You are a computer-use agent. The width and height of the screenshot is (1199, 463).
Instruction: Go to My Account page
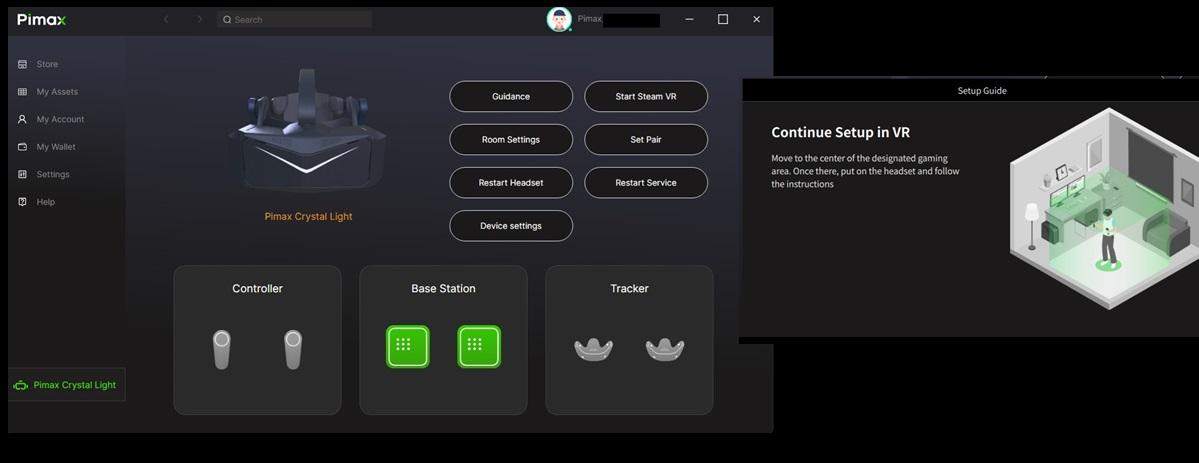(60, 119)
